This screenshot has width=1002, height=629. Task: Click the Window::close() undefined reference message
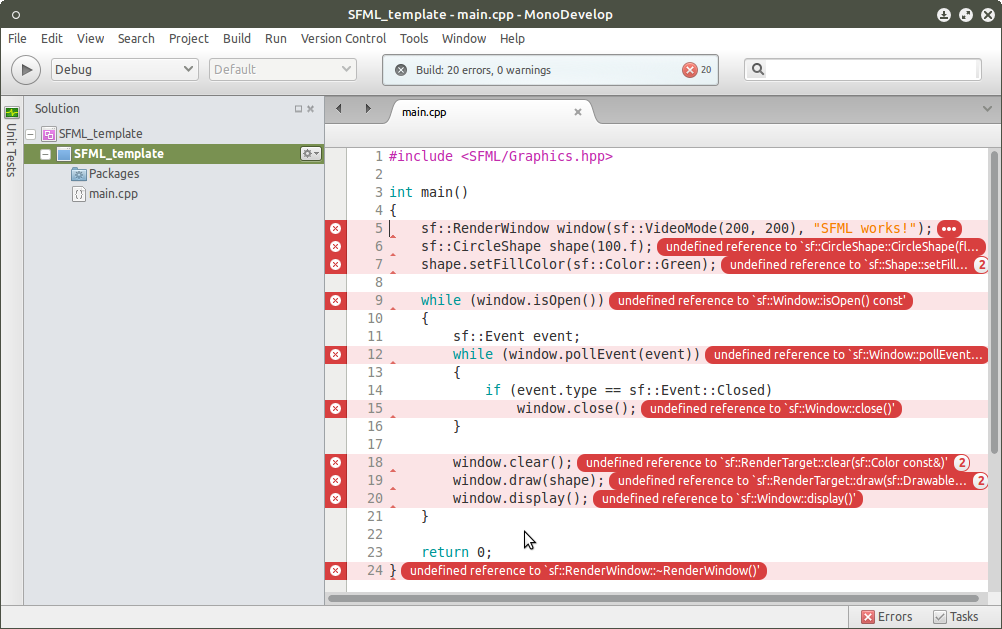pyautogui.click(x=771, y=408)
